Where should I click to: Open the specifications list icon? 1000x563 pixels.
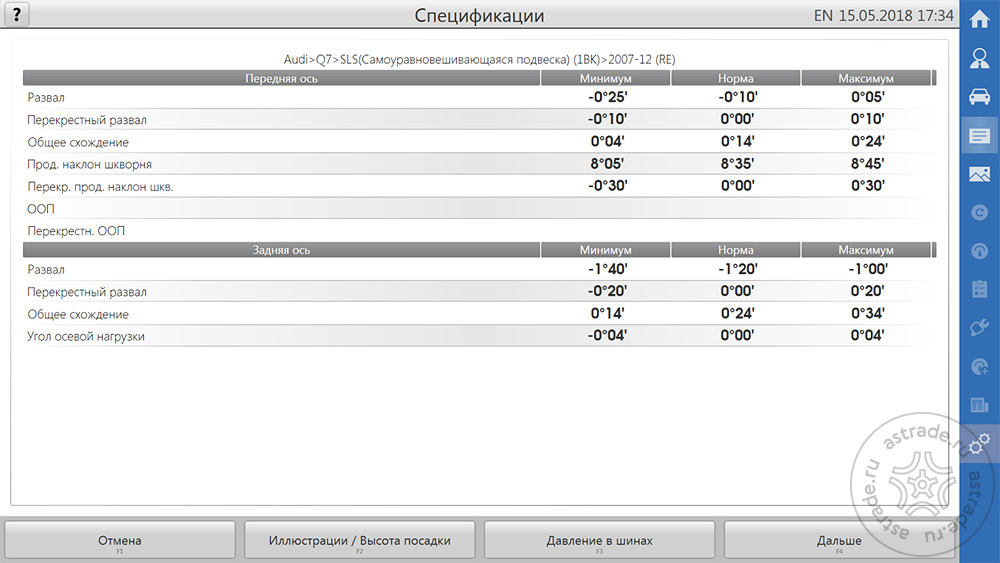[x=980, y=136]
